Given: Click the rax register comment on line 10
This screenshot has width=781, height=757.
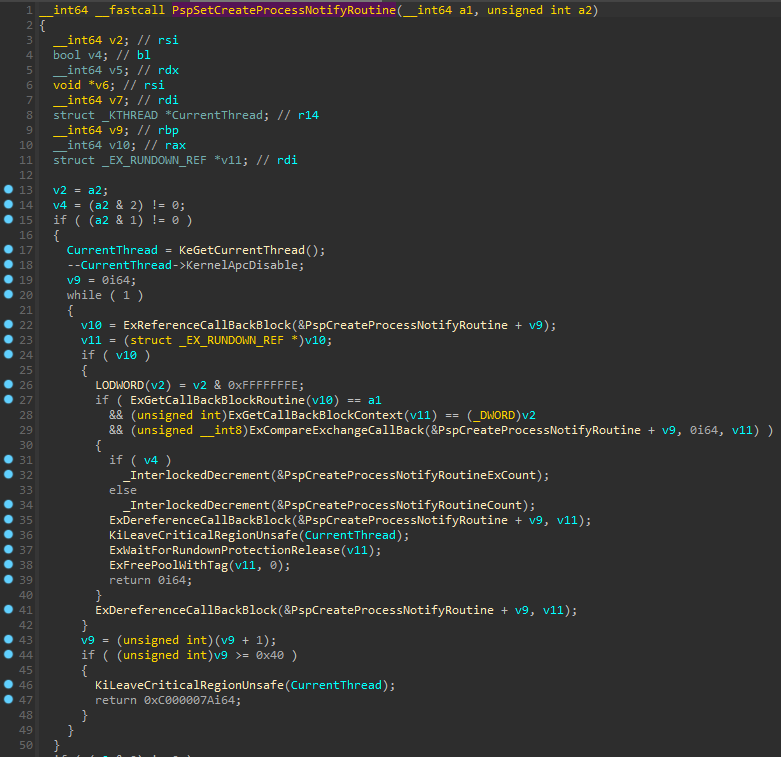Looking at the screenshot, I should tap(175, 145).
